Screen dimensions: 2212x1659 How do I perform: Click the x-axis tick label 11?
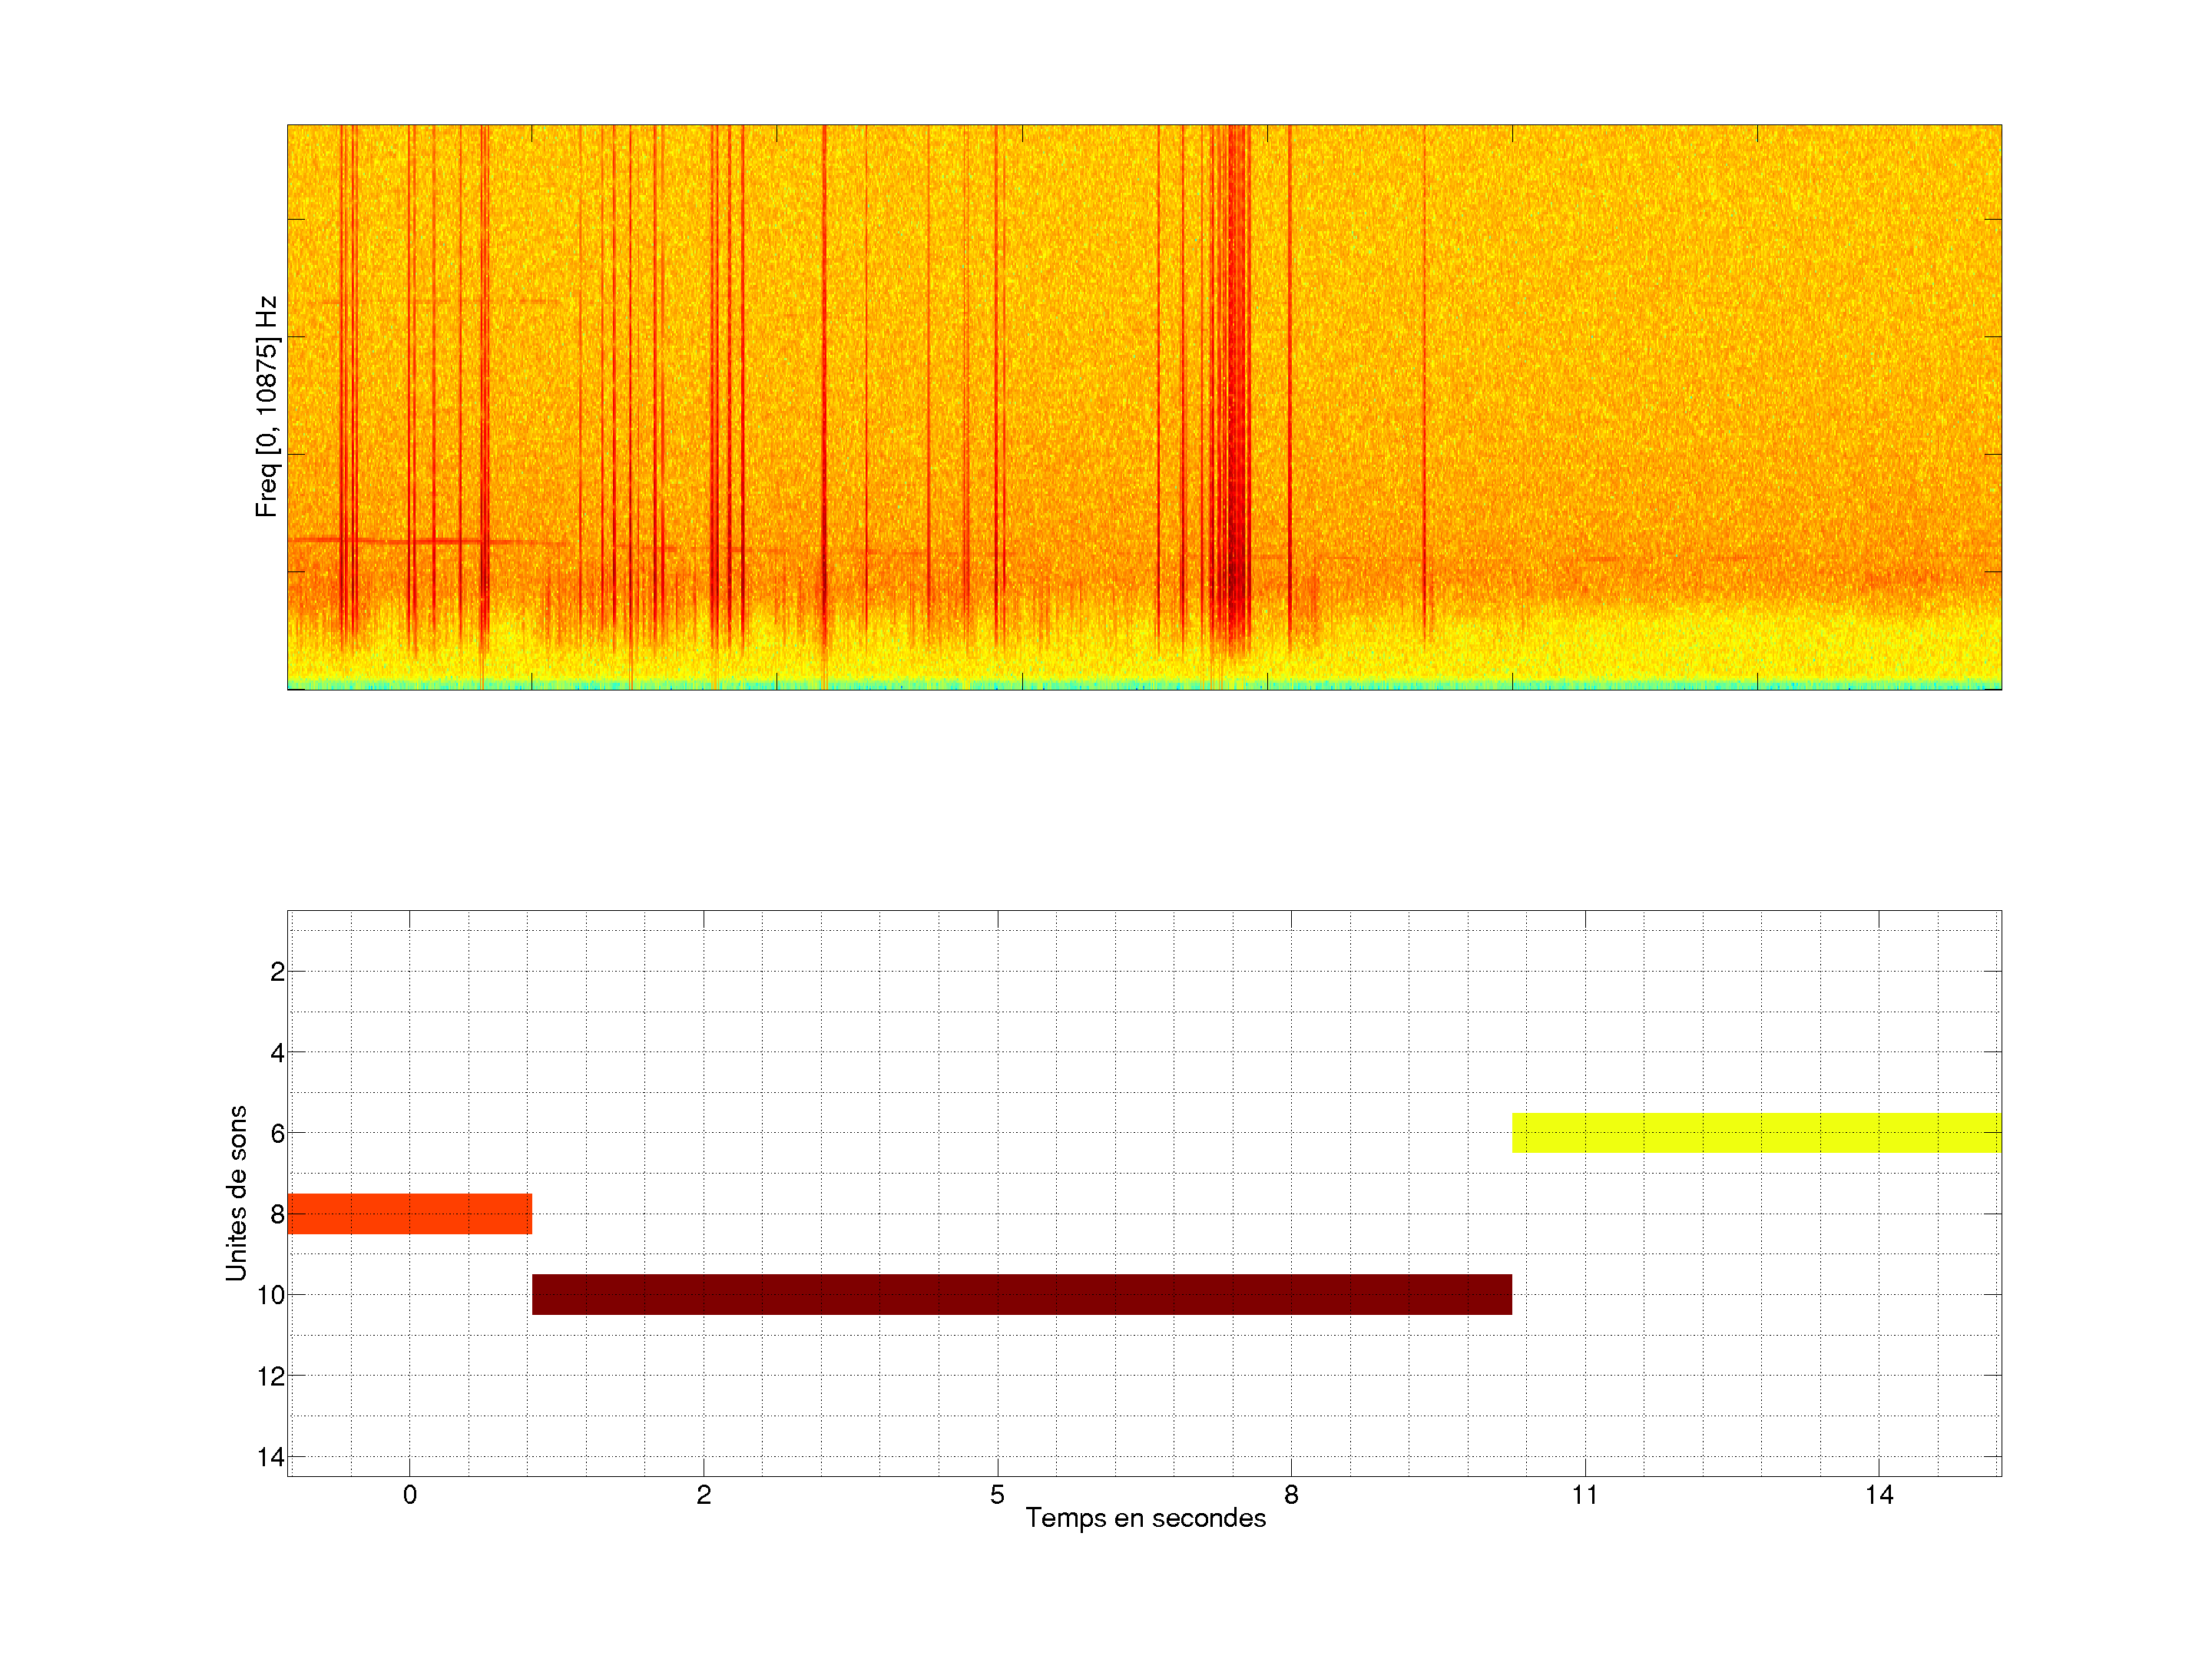pos(1584,1495)
